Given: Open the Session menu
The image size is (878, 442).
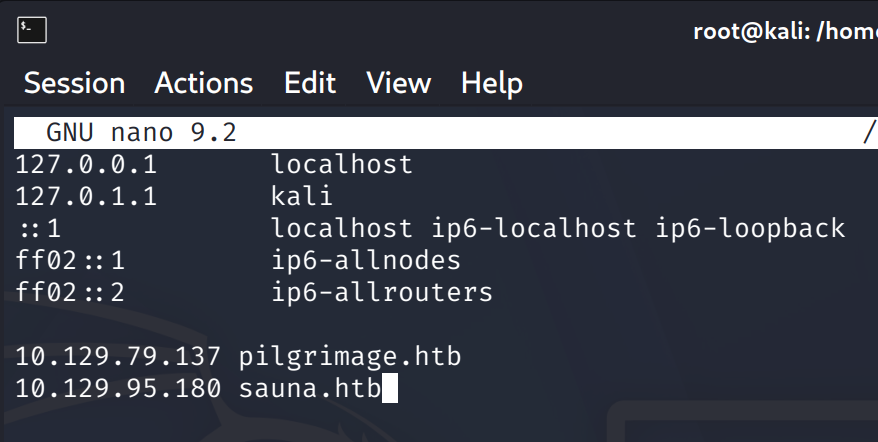Looking at the screenshot, I should coord(74,83).
